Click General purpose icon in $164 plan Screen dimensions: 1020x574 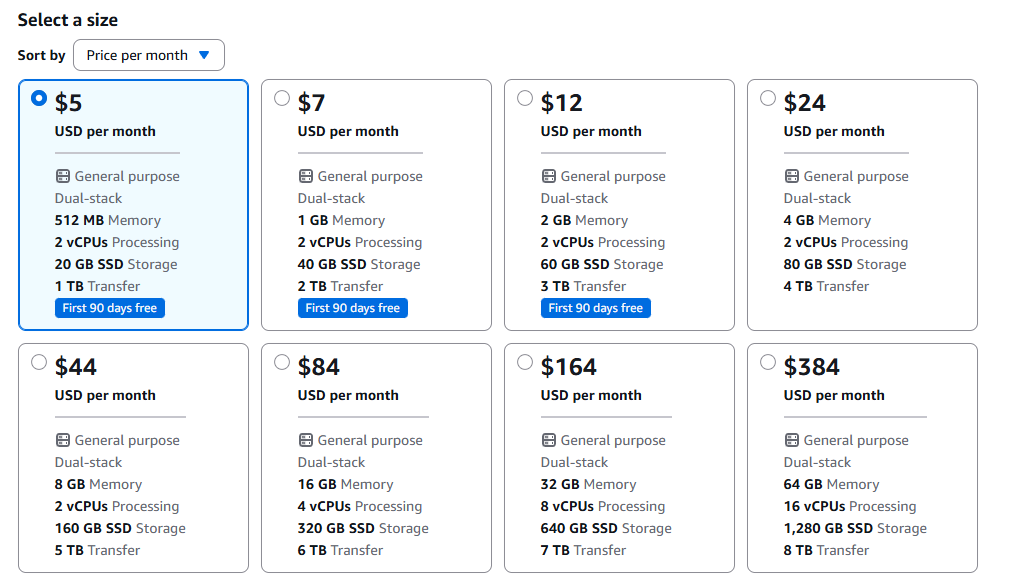click(x=548, y=440)
